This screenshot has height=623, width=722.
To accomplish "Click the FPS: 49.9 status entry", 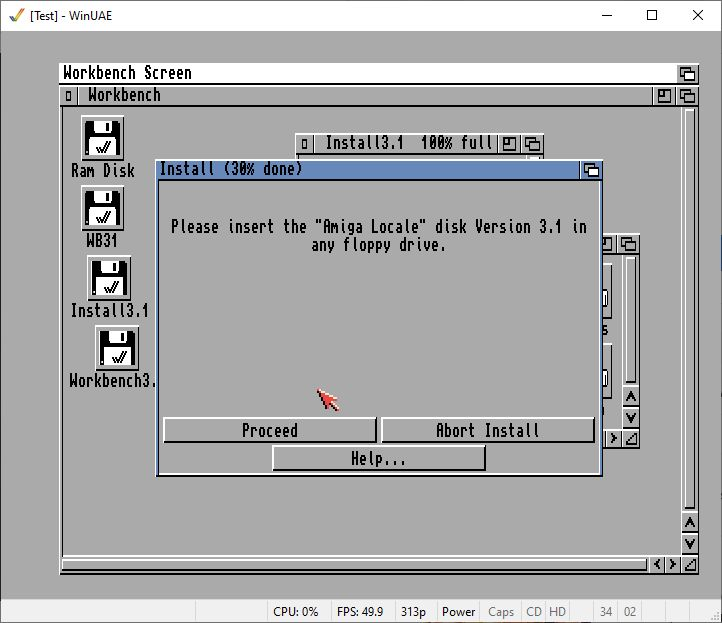I will click(x=360, y=611).
